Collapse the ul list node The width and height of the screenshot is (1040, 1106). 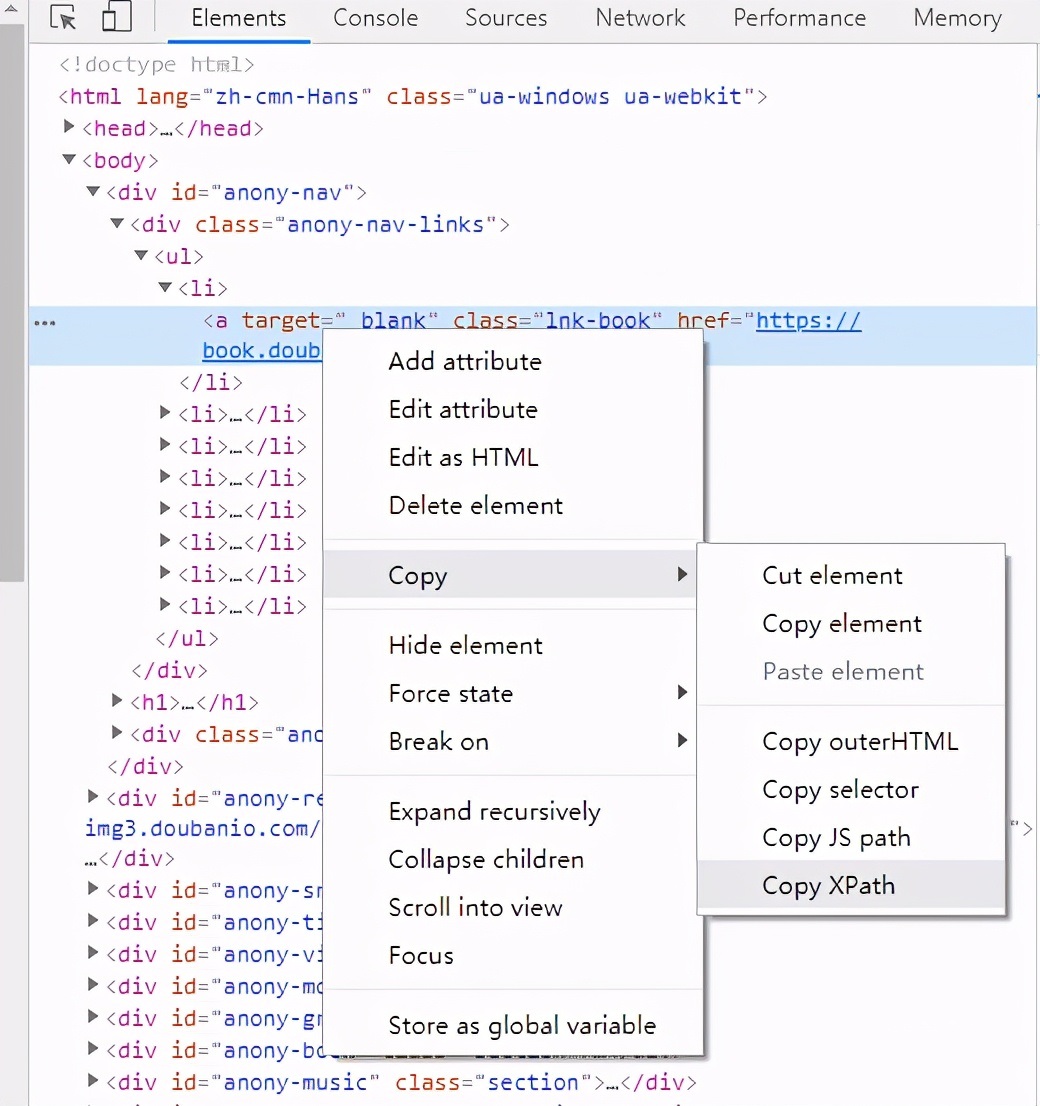pos(141,256)
